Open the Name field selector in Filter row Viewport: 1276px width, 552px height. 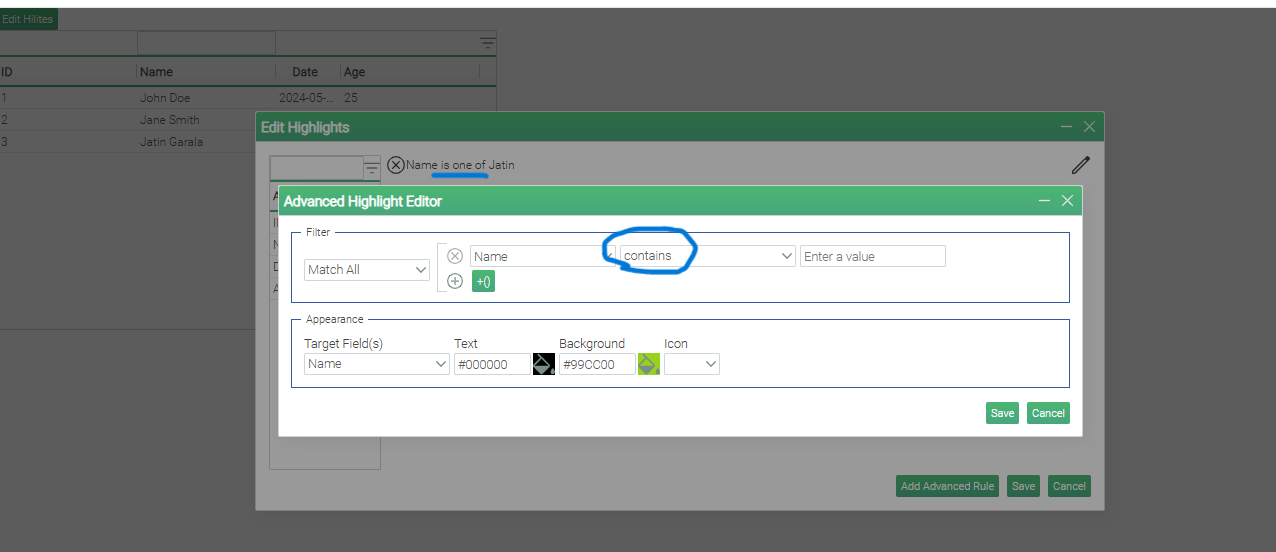pos(541,256)
